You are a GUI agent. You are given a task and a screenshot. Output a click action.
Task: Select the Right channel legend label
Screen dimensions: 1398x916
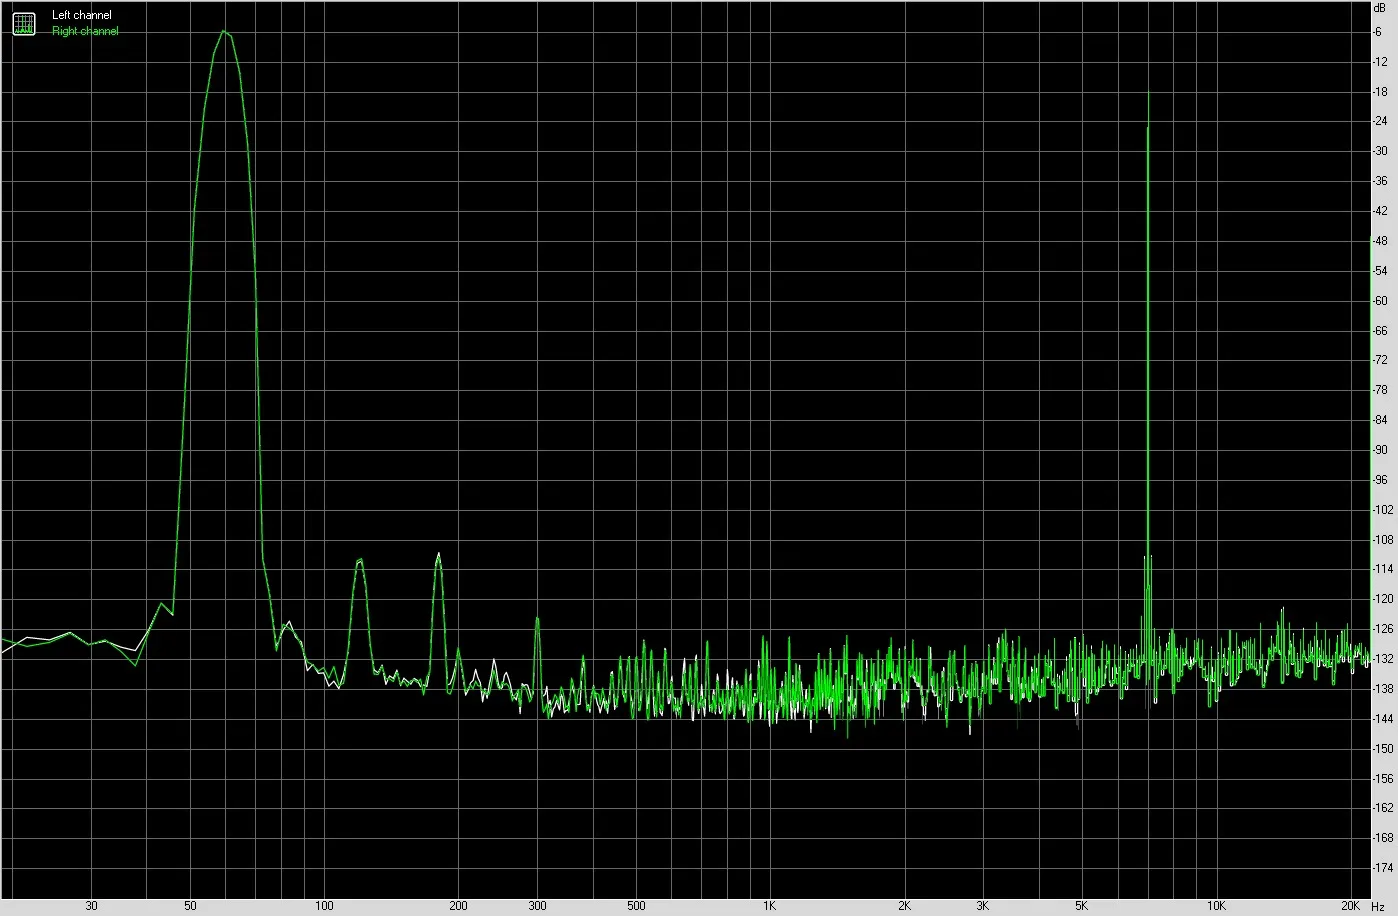click(x=85, y=32)
